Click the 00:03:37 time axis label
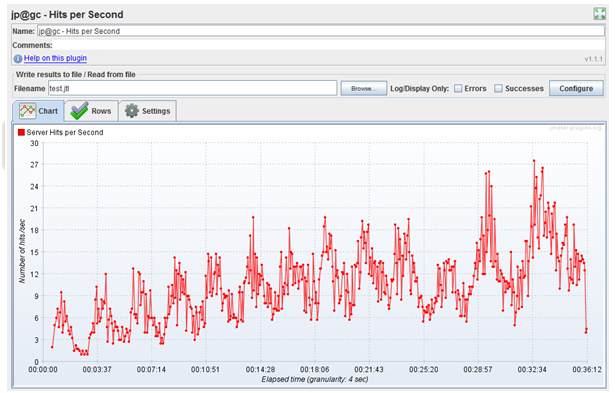This screenshot has width=615, height=393. click(97, 369)
